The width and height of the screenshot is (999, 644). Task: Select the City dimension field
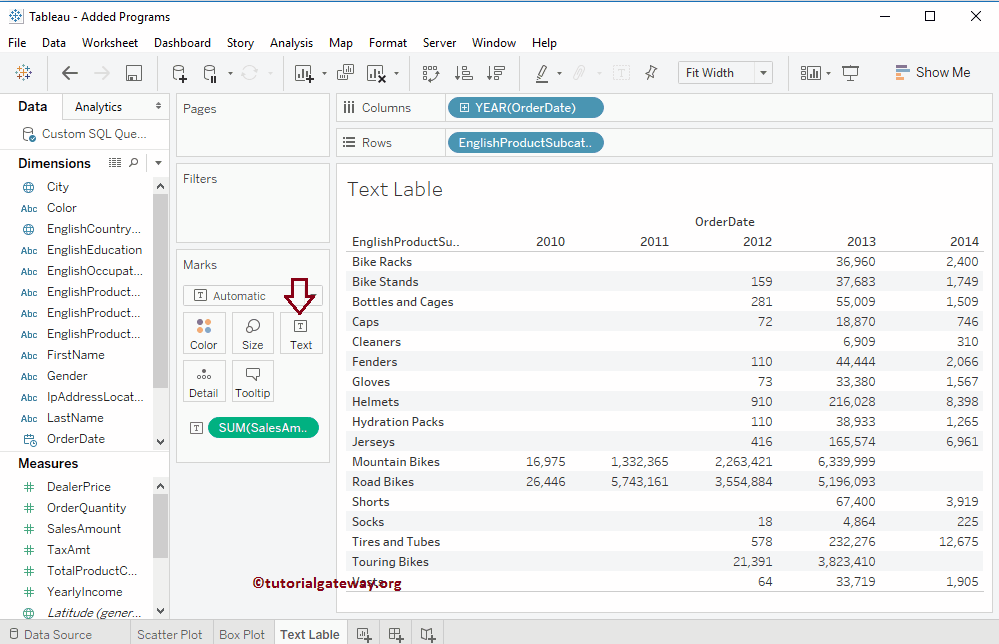57,187
